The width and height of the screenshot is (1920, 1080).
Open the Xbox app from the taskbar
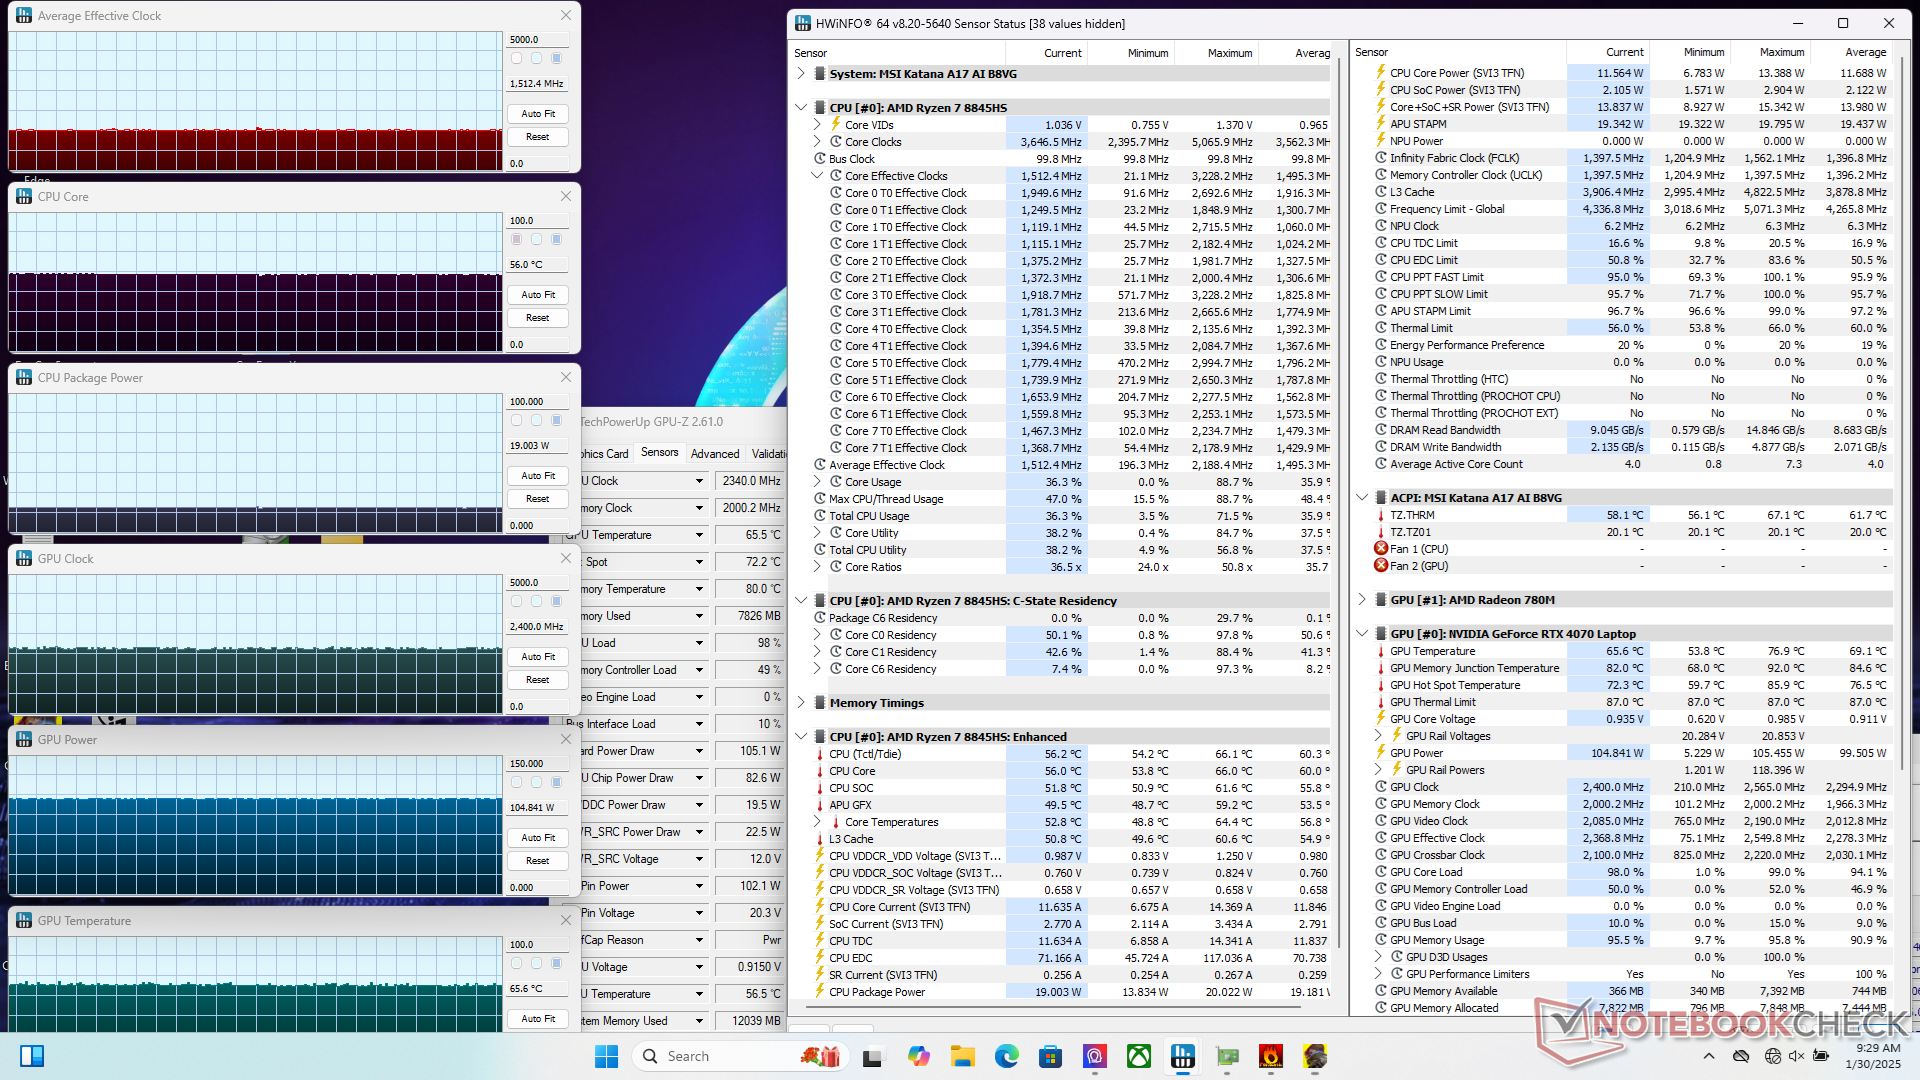tap(1138, 1056)
